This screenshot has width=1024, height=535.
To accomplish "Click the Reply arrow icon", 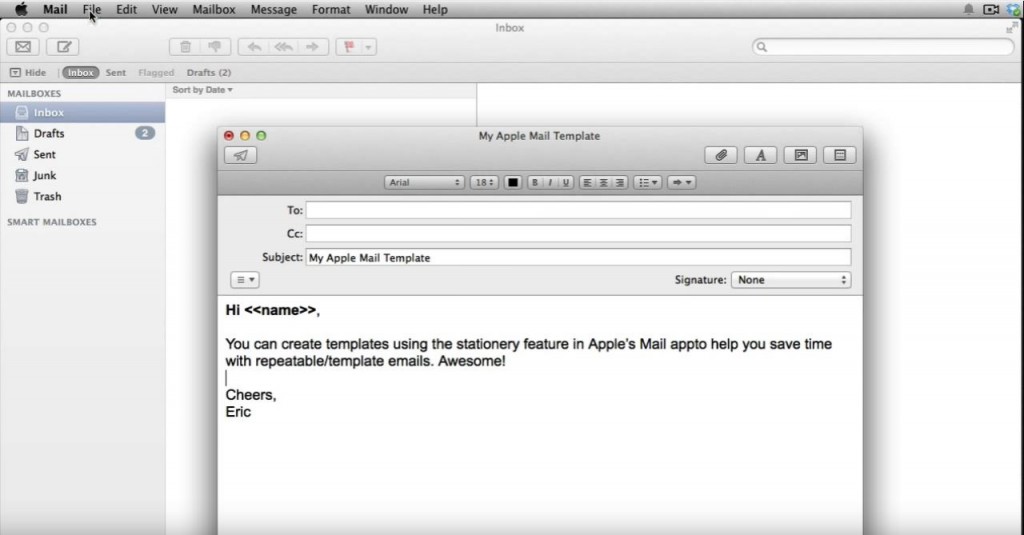I will pos(254,47).
